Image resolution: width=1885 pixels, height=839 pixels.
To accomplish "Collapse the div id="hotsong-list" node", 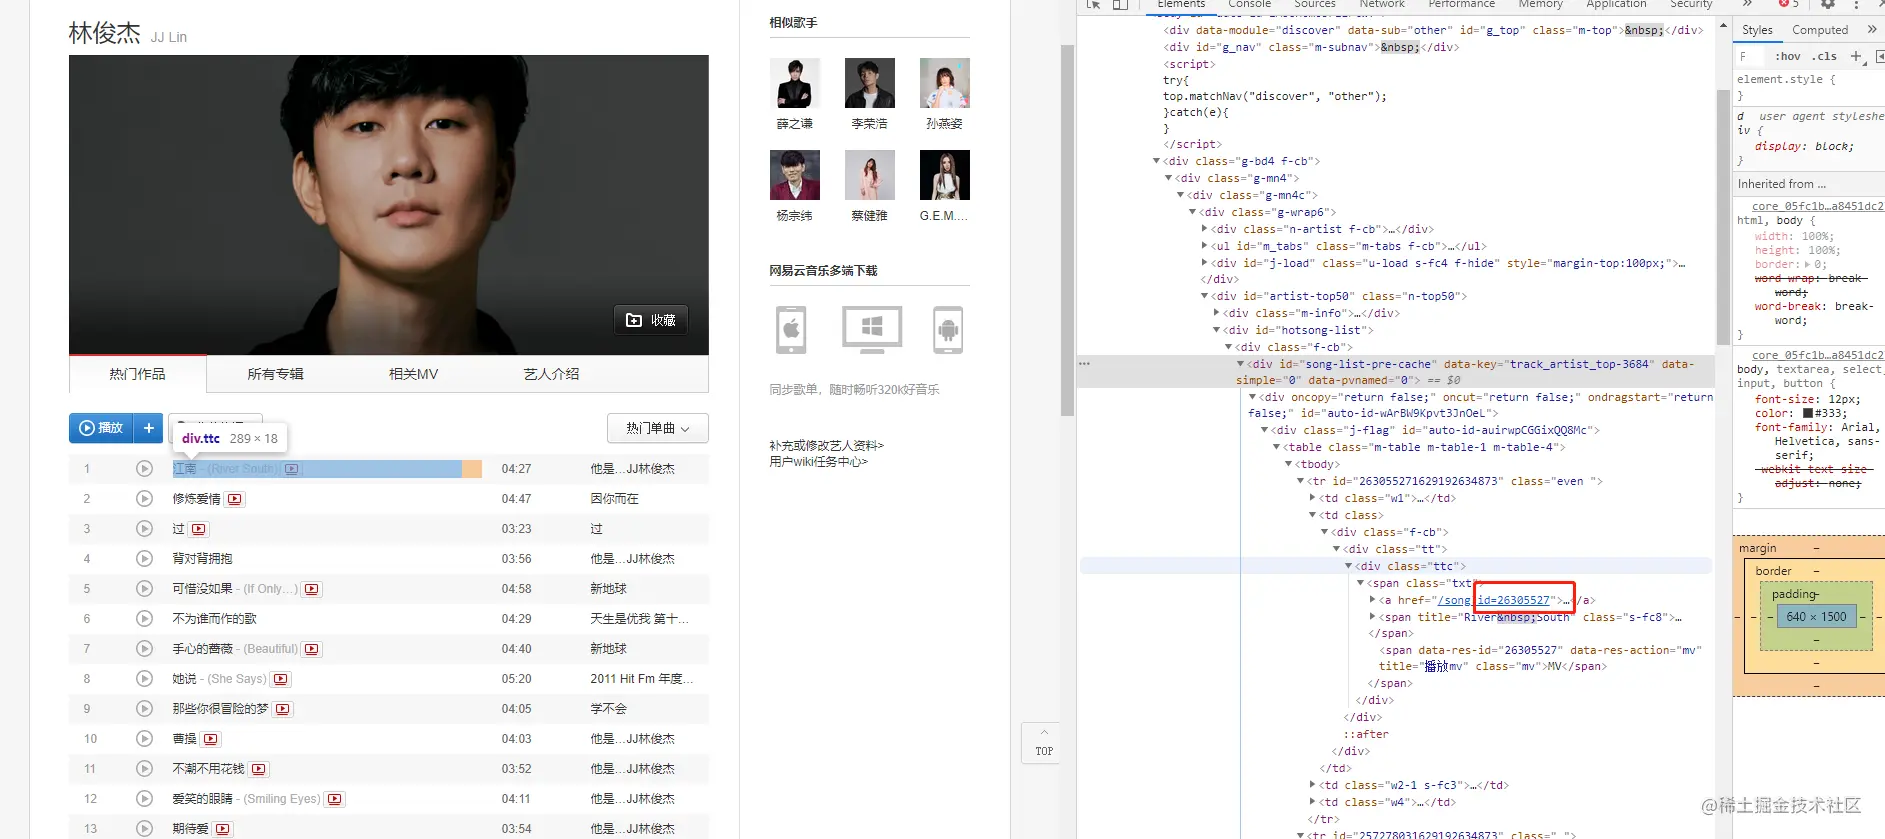I will coord(1217,330).
